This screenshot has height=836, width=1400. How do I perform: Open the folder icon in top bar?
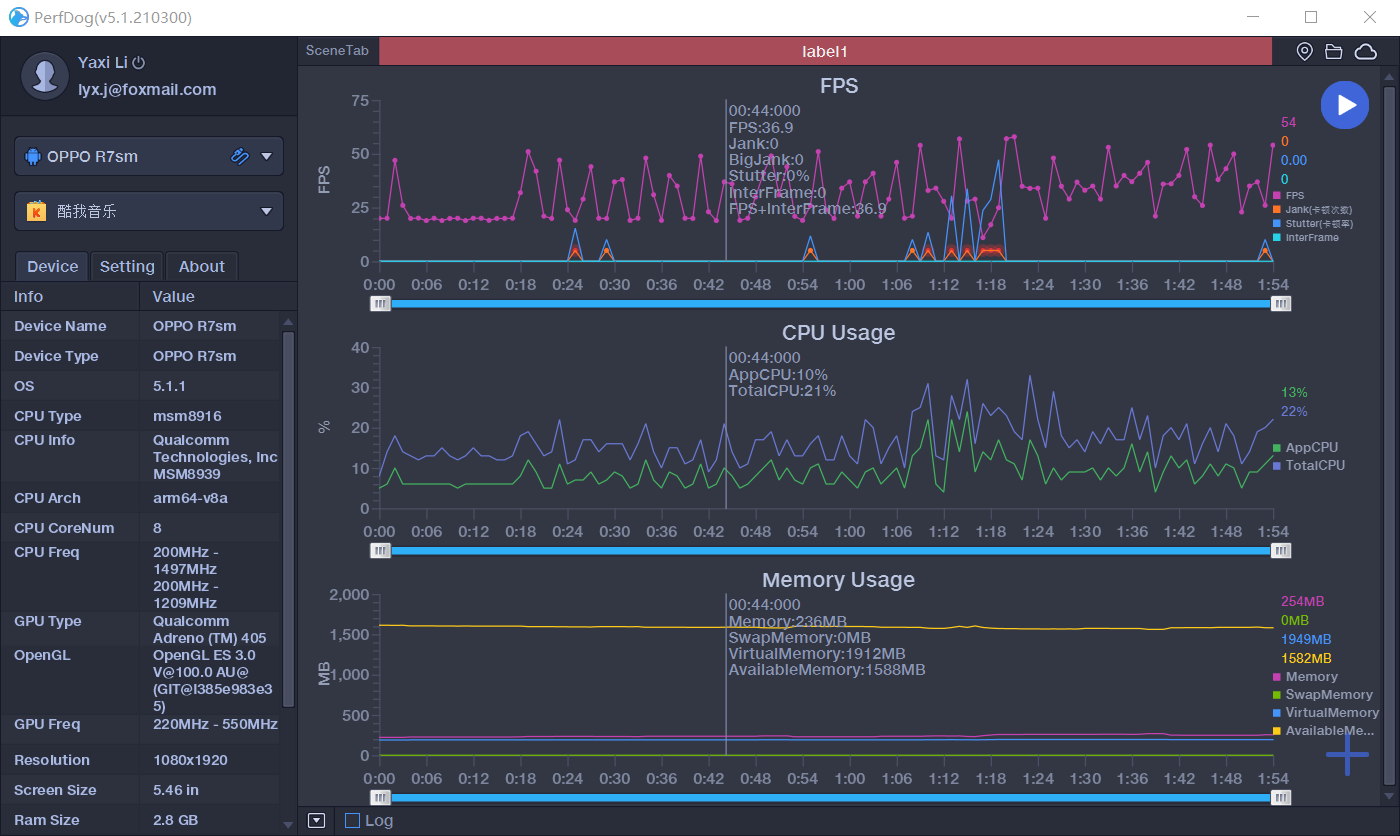(x=1334, y=52)
